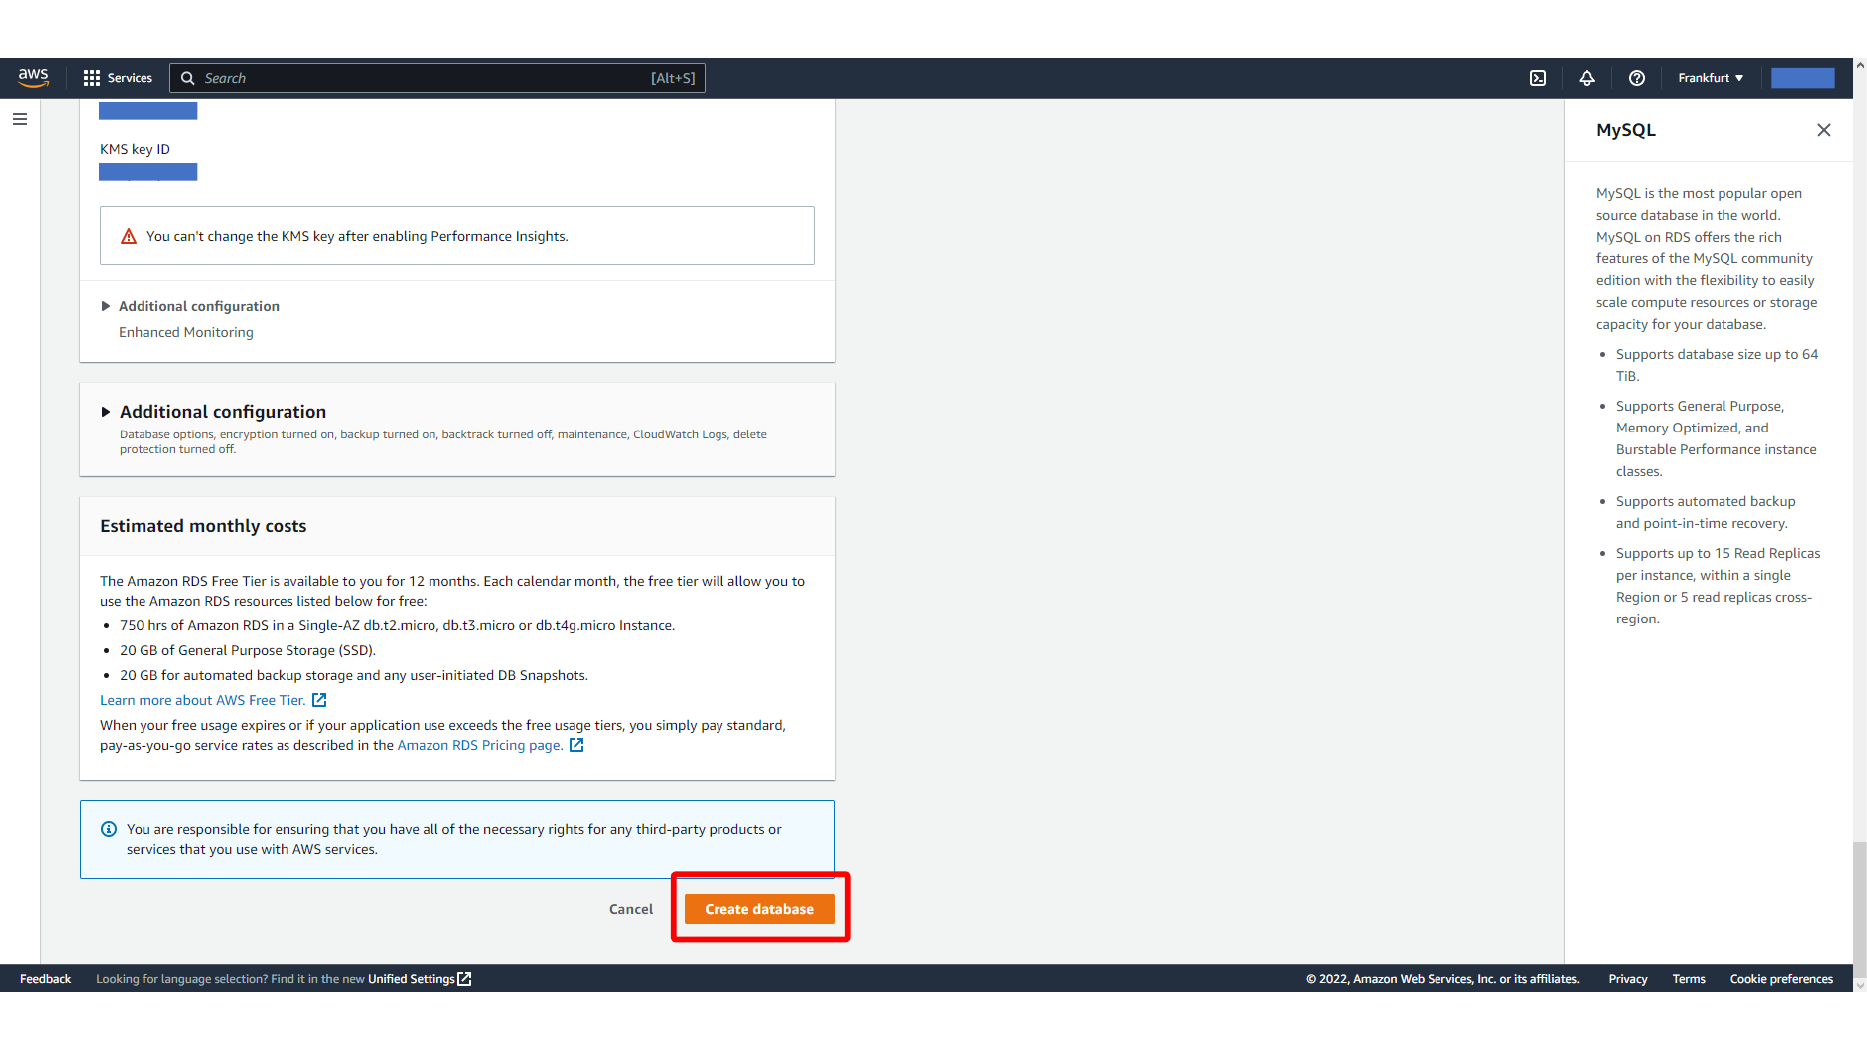Open the Terms footer link
This screenshot has height=1050, width=1867.
coord(1689,979)
